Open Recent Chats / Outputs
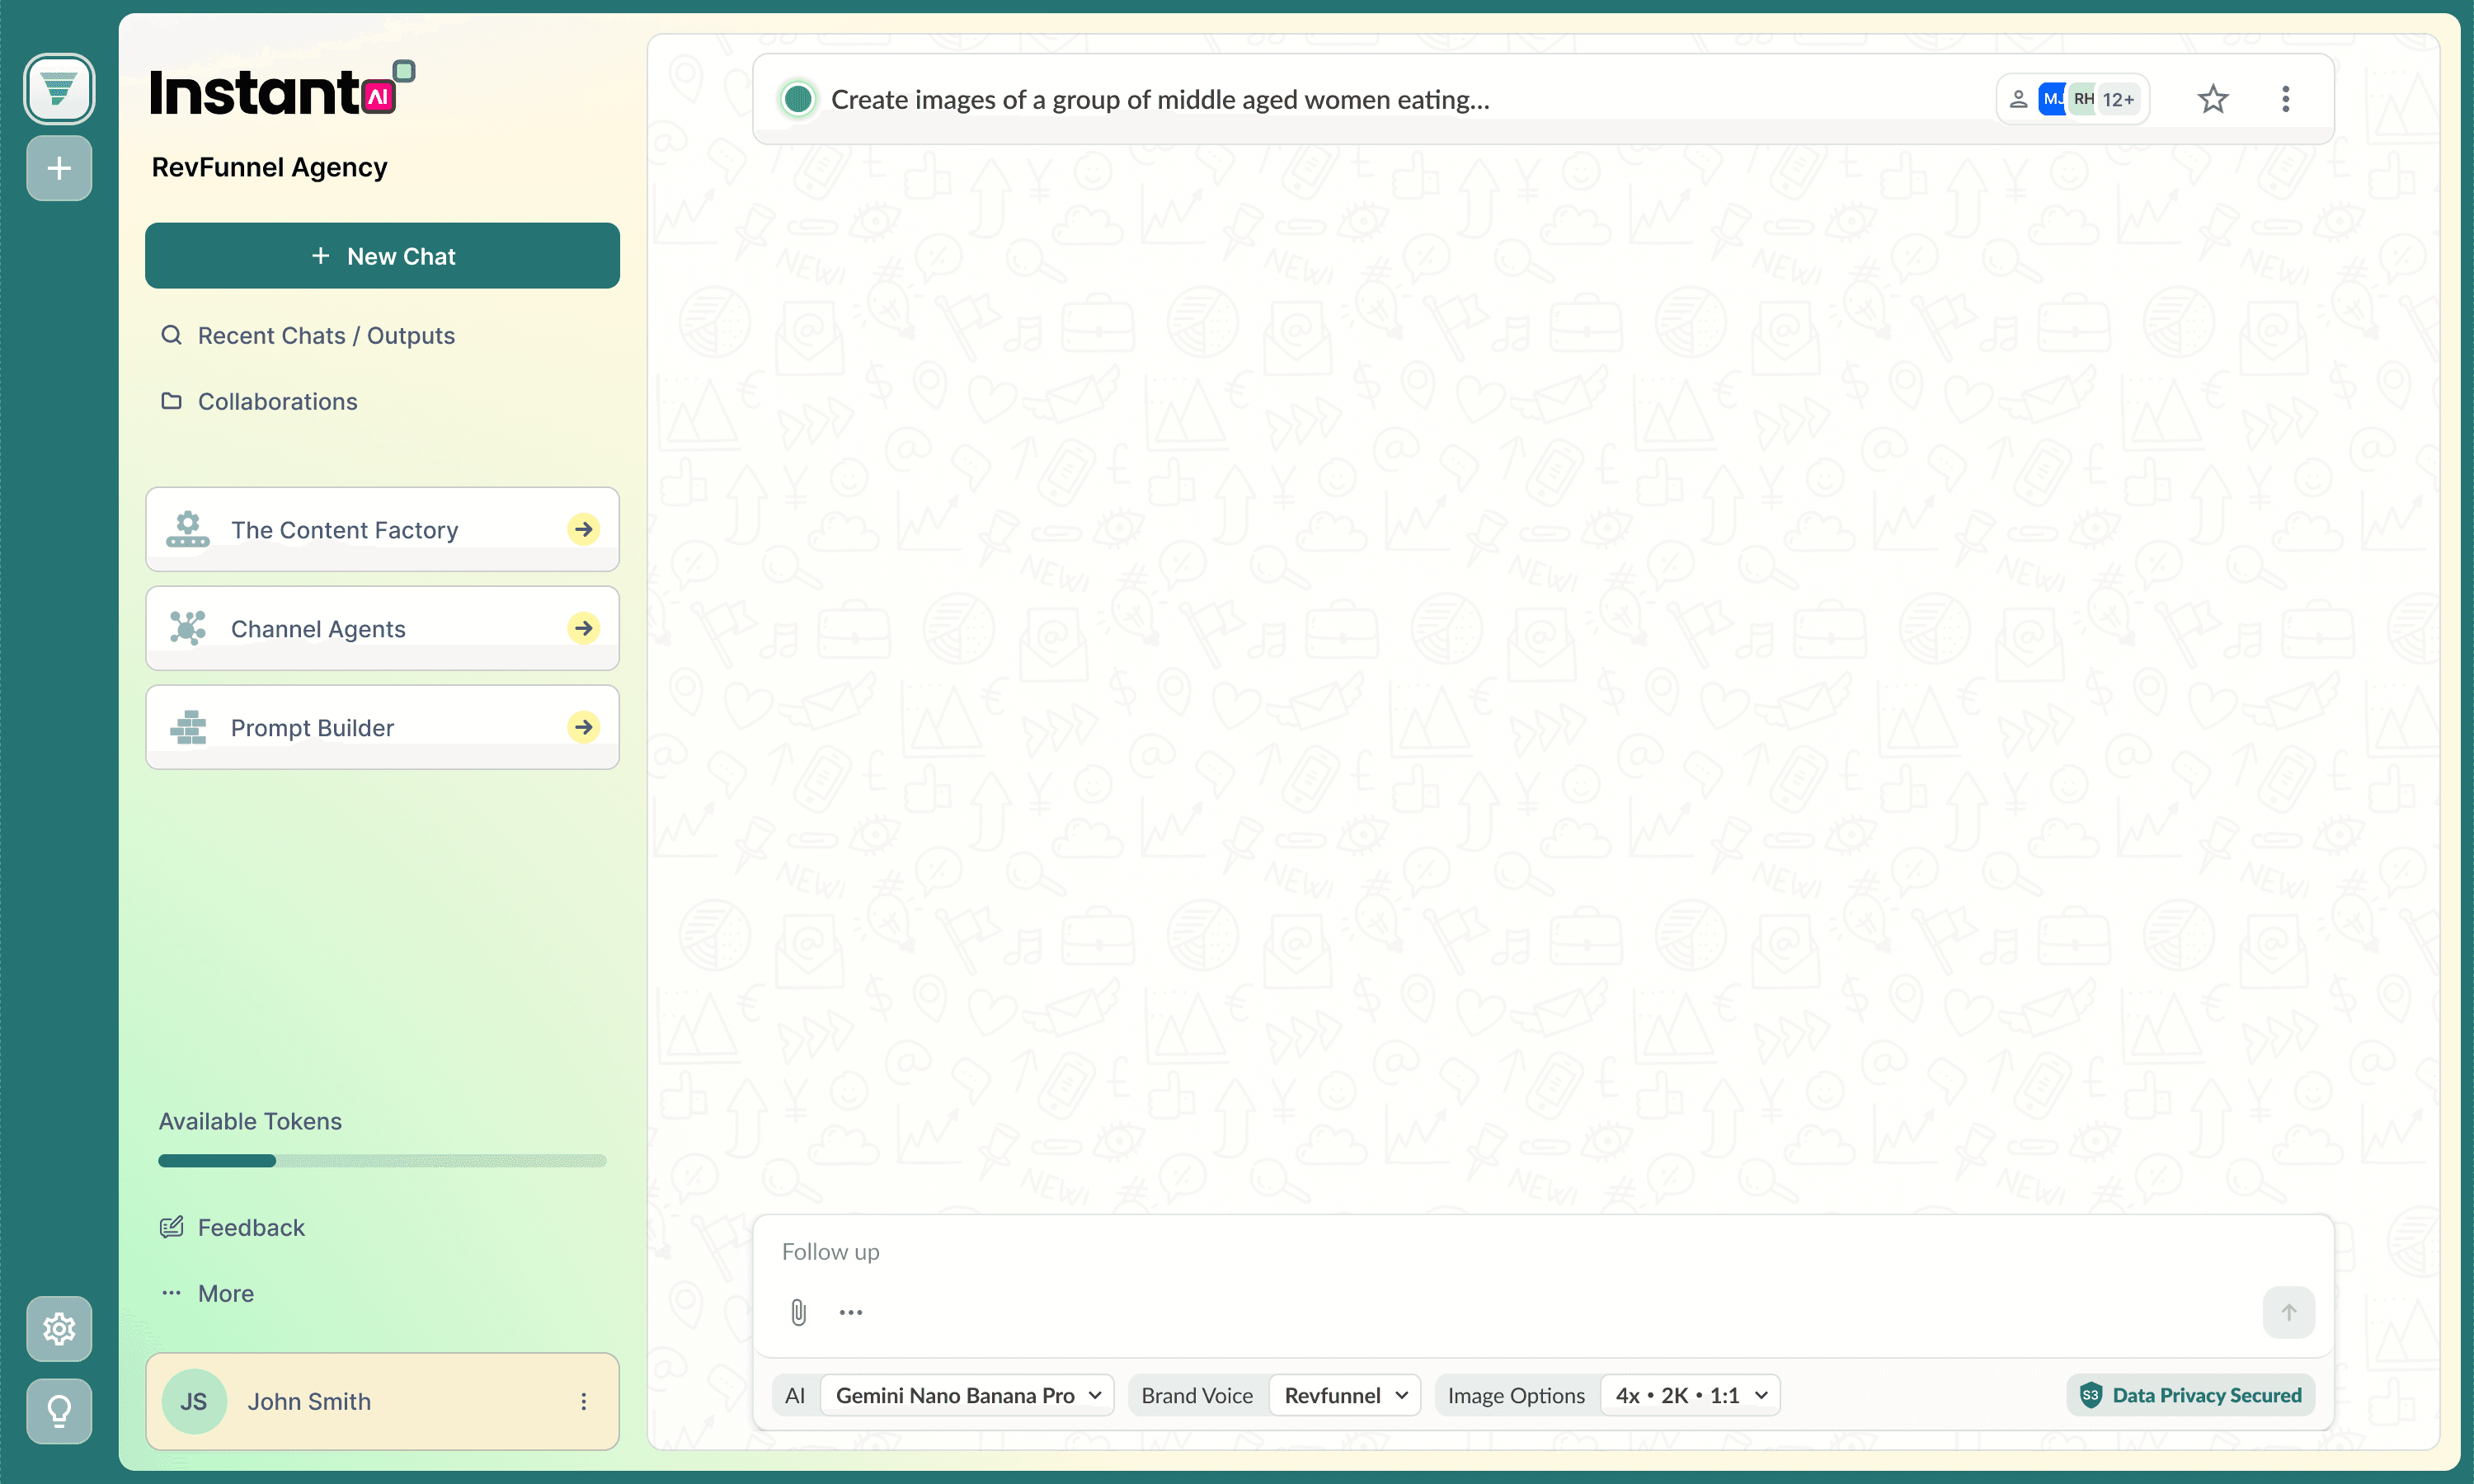This screenshot has height=1484, width=2474. (326, 335)
